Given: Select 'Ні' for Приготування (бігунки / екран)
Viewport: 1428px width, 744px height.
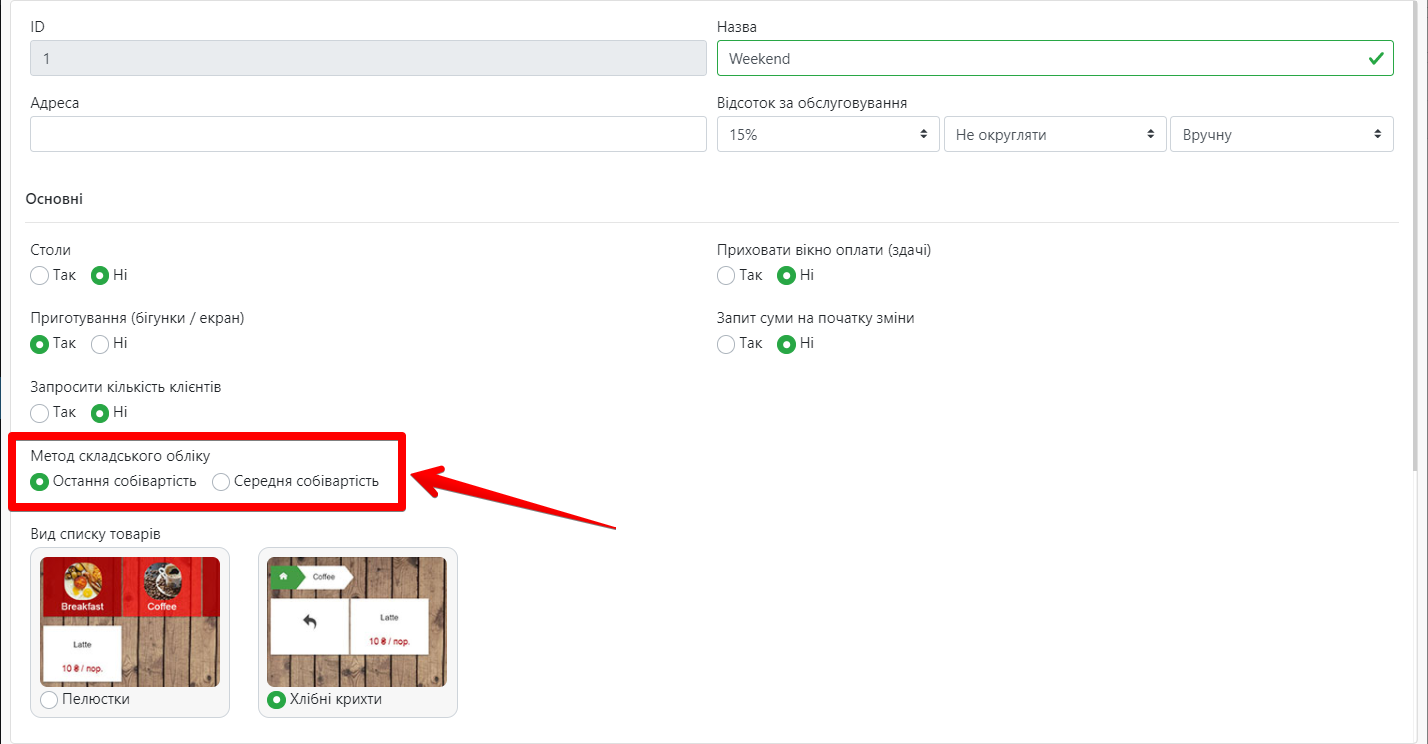Looking at the screenshot, I should (100, 344).
